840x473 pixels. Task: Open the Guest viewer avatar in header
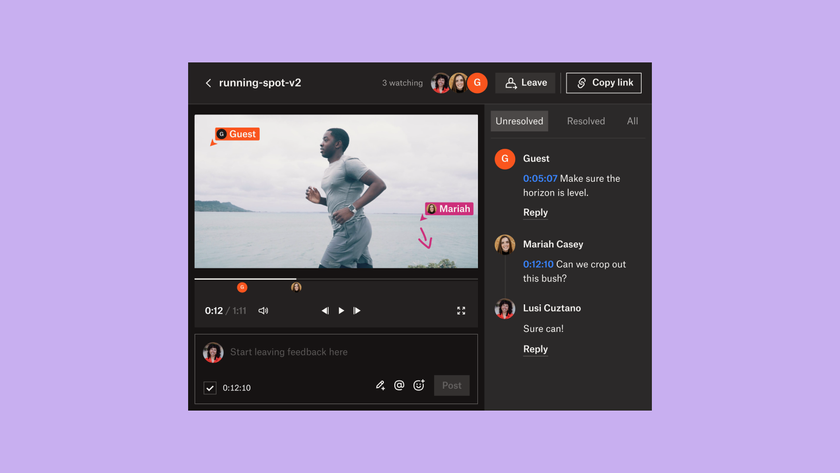[477, 83]
